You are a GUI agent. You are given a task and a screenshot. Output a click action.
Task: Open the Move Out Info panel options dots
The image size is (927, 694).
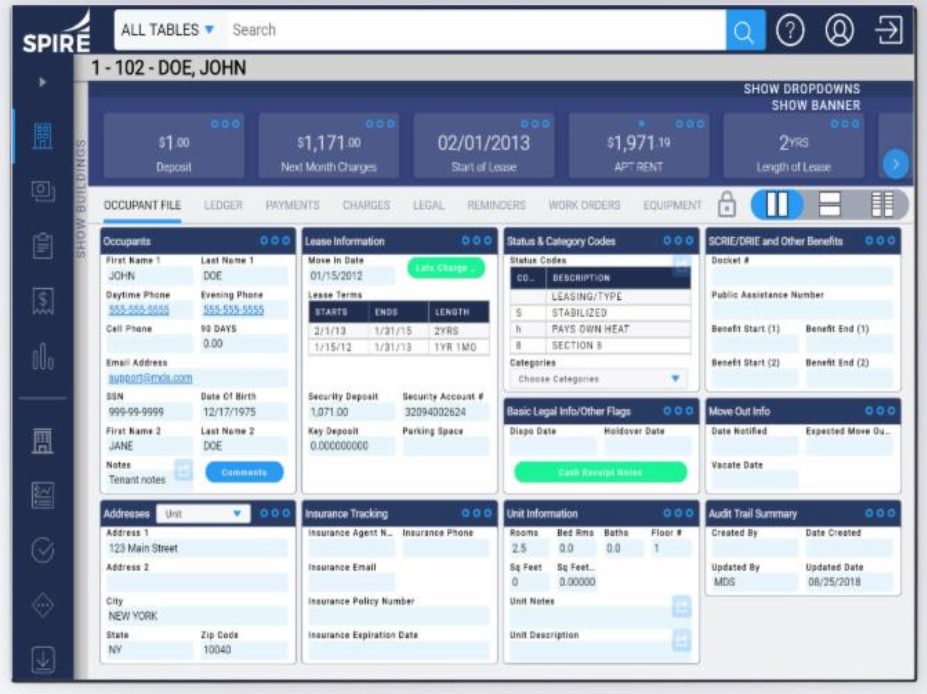[x=880, y=411]
